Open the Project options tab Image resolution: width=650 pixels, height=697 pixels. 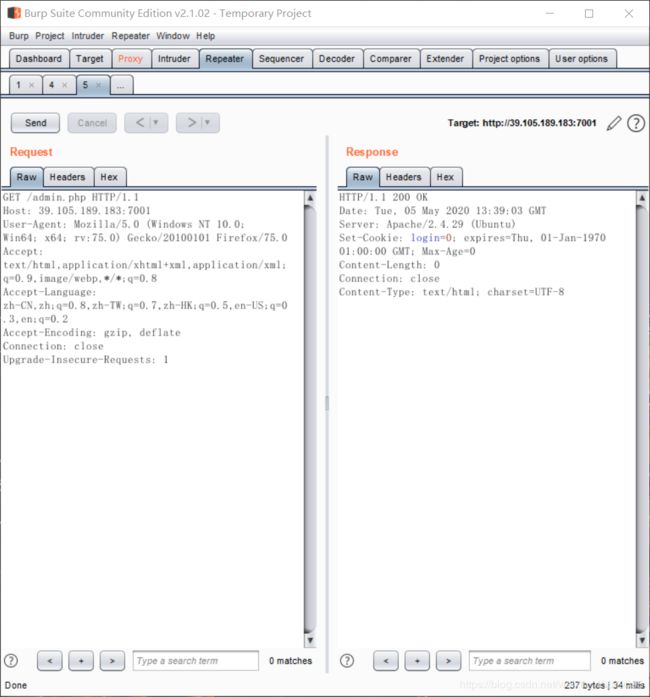510,59
